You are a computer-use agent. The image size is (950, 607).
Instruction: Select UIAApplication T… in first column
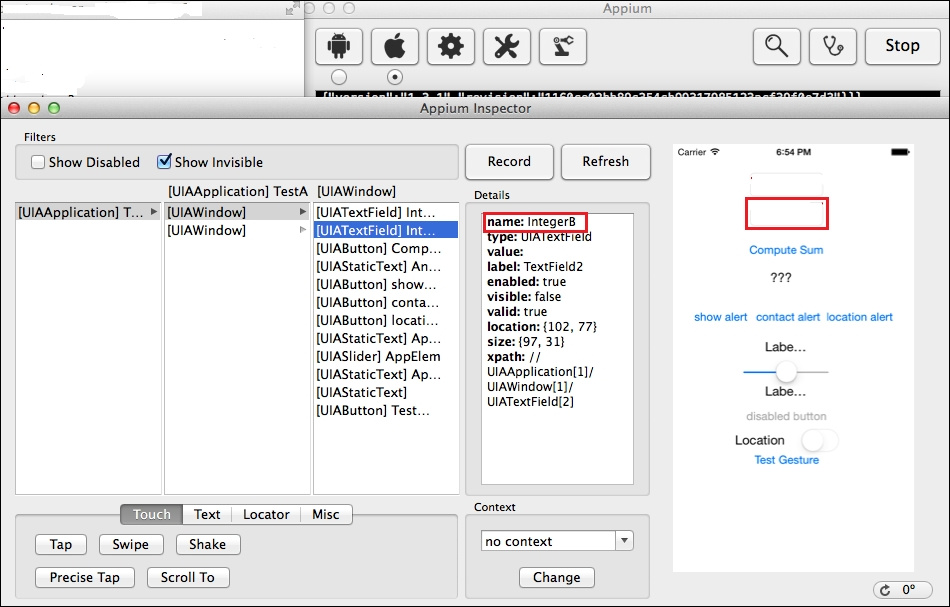[x=88, y=212]
